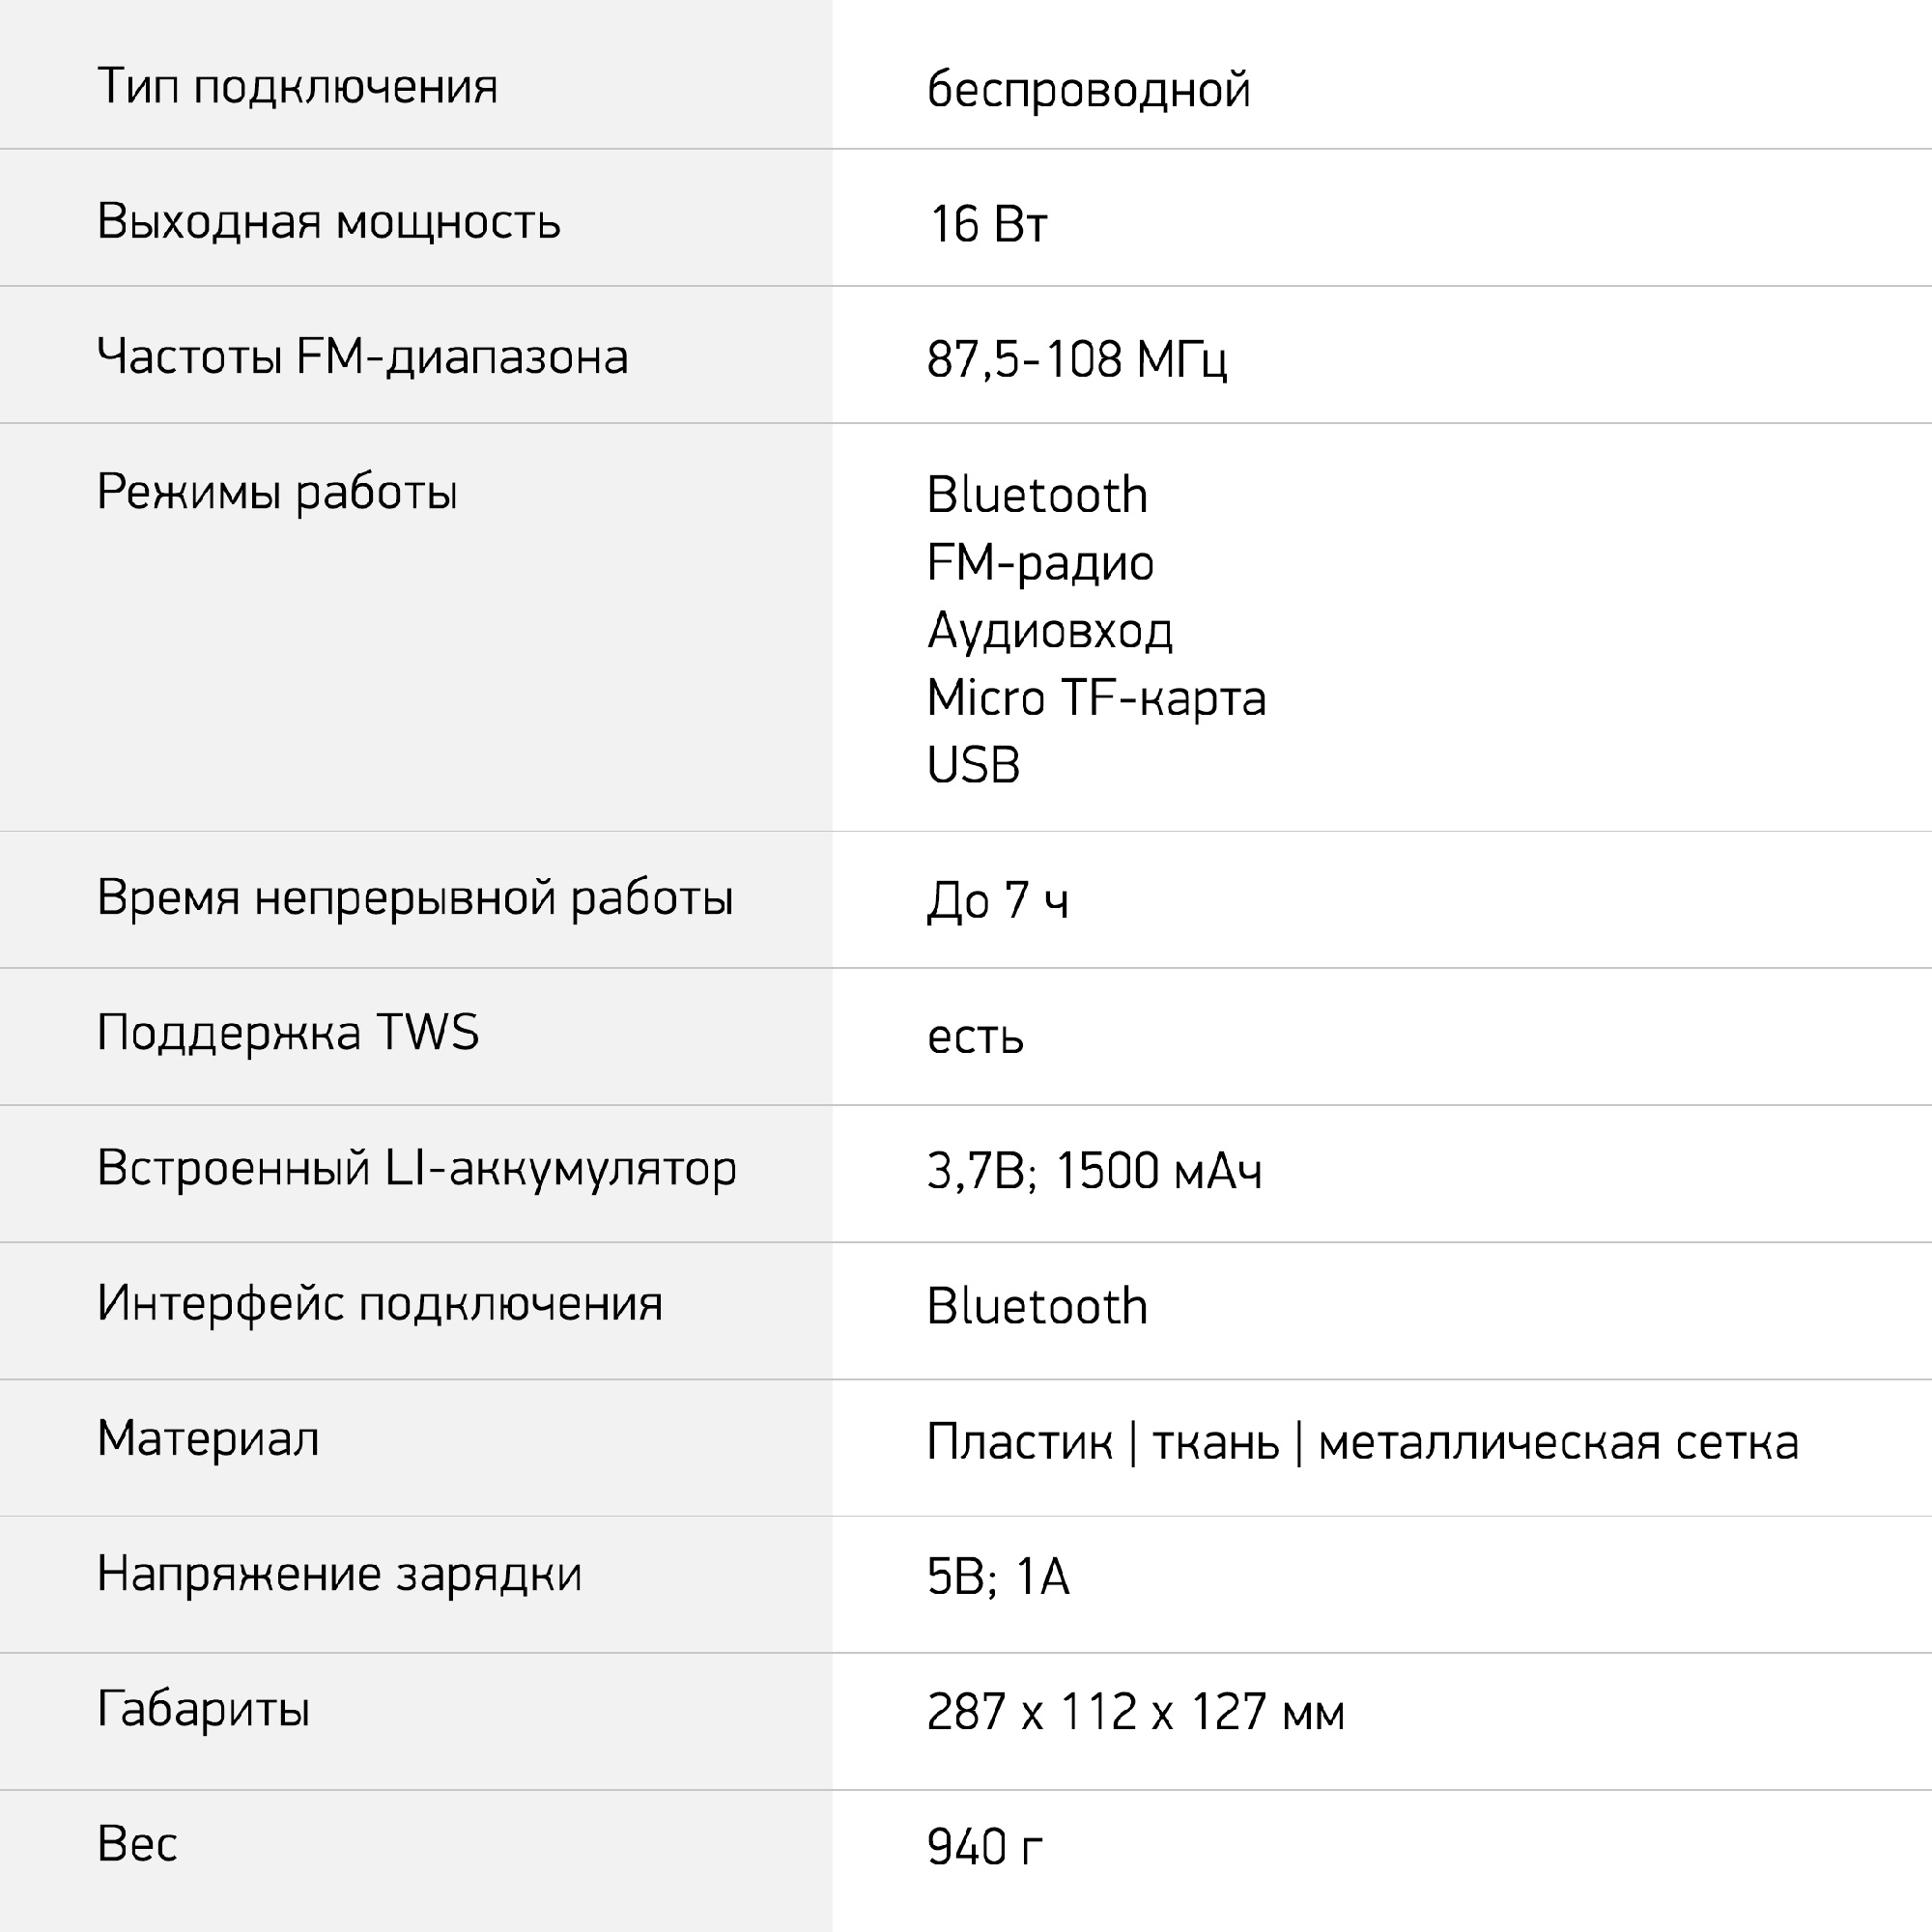1932x1932 pixels.
Task: Click the '16 Вт' power value
Action: point(988,224)
